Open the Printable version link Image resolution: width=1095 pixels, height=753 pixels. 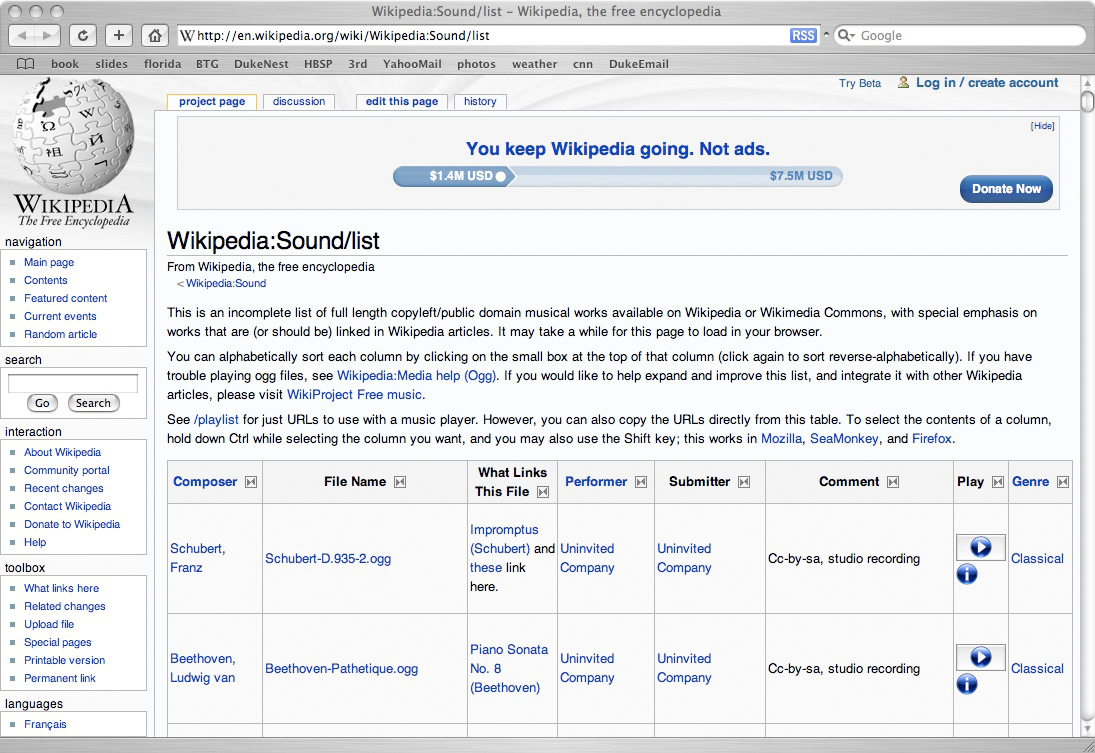(64, 660)
